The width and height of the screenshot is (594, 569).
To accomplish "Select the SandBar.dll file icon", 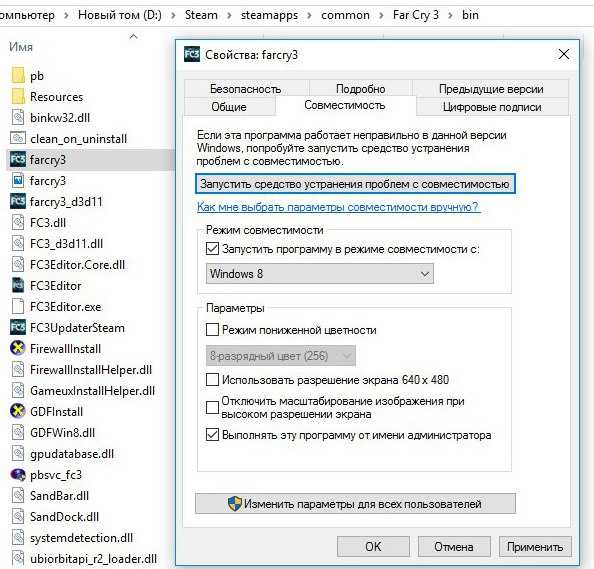I will [18, 496].
